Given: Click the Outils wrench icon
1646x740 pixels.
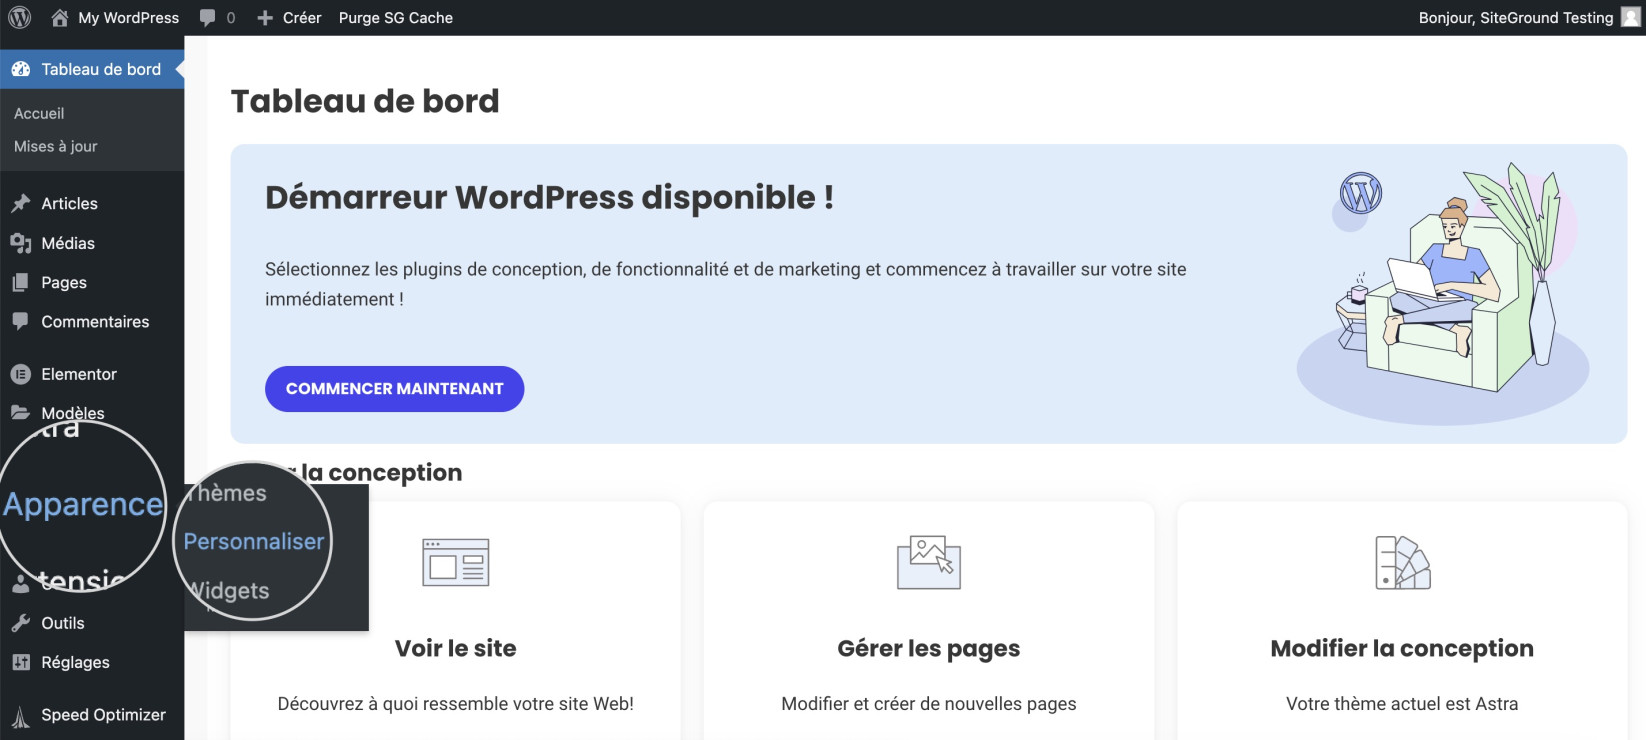Looking at the screenshot, I should (20, 623).
